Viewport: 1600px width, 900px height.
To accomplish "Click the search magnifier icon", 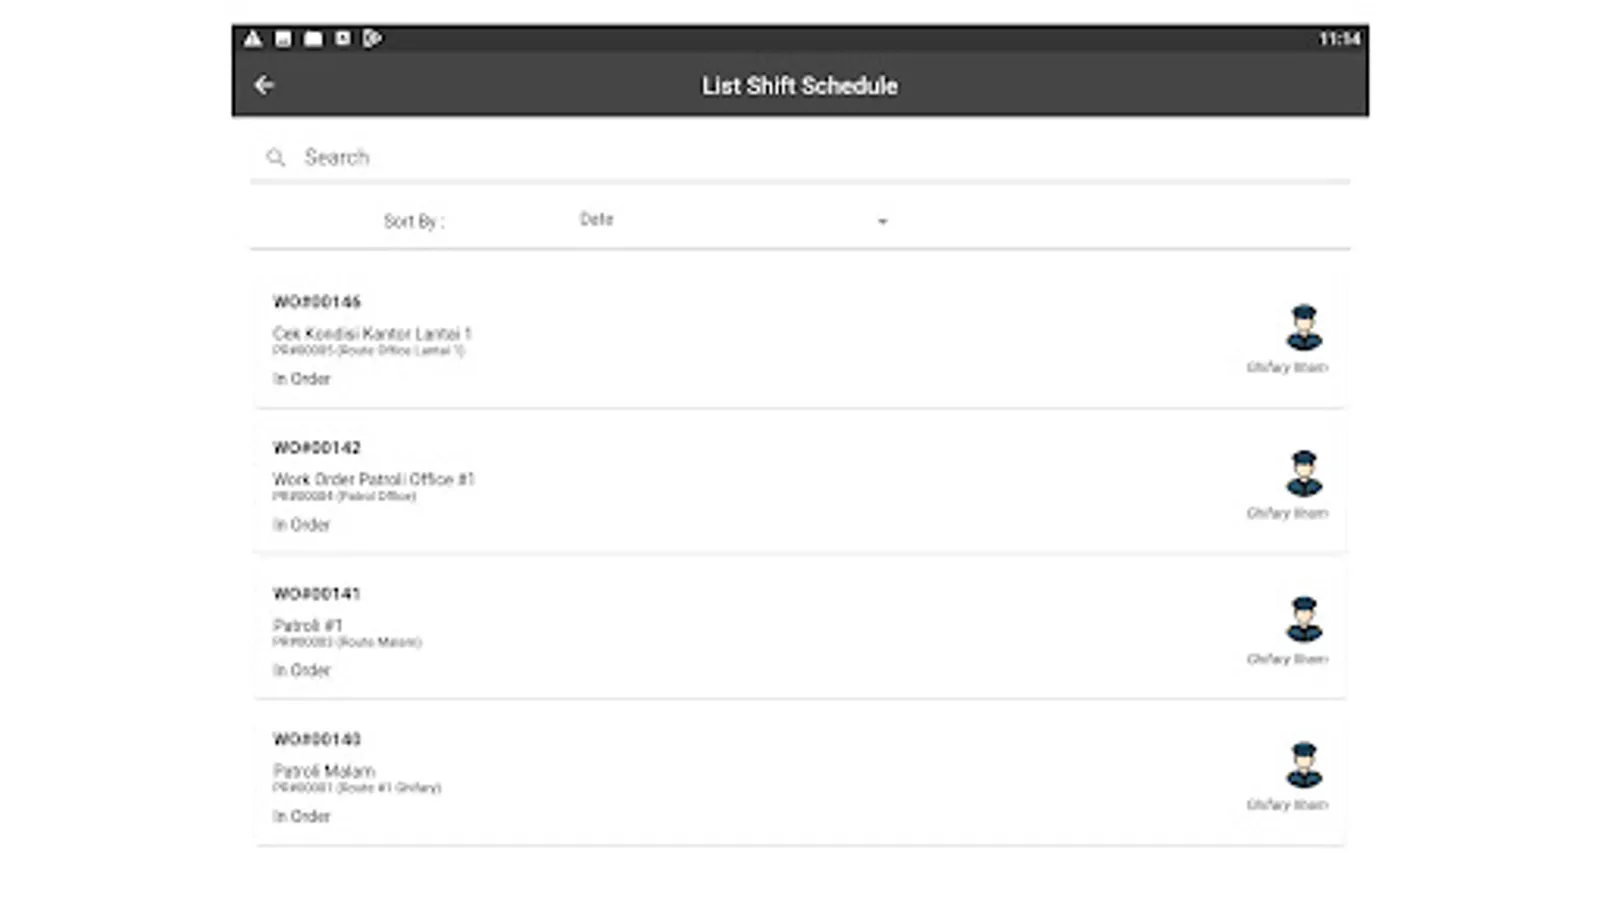I will pyautogui.click(x=276, y=158).
